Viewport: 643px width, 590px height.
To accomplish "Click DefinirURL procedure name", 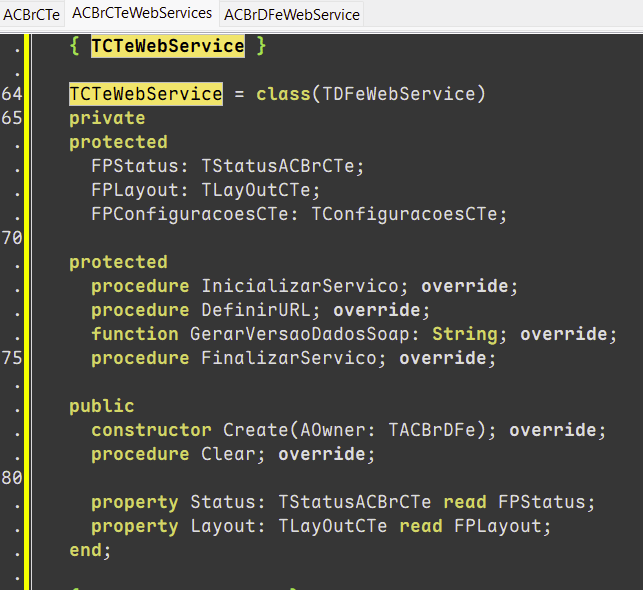I will [x=256, y=310].
